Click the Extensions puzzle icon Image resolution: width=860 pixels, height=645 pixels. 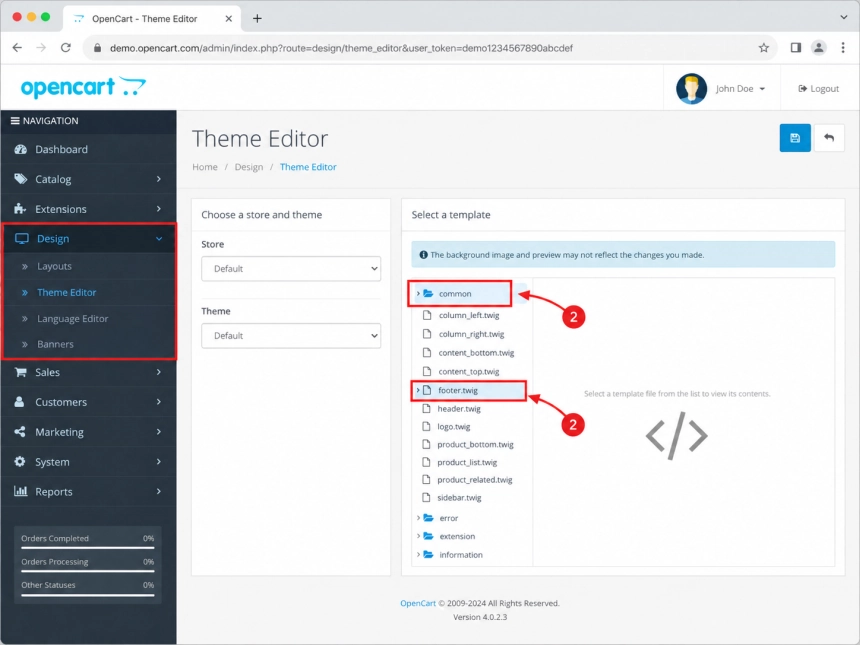coord(20,208)
